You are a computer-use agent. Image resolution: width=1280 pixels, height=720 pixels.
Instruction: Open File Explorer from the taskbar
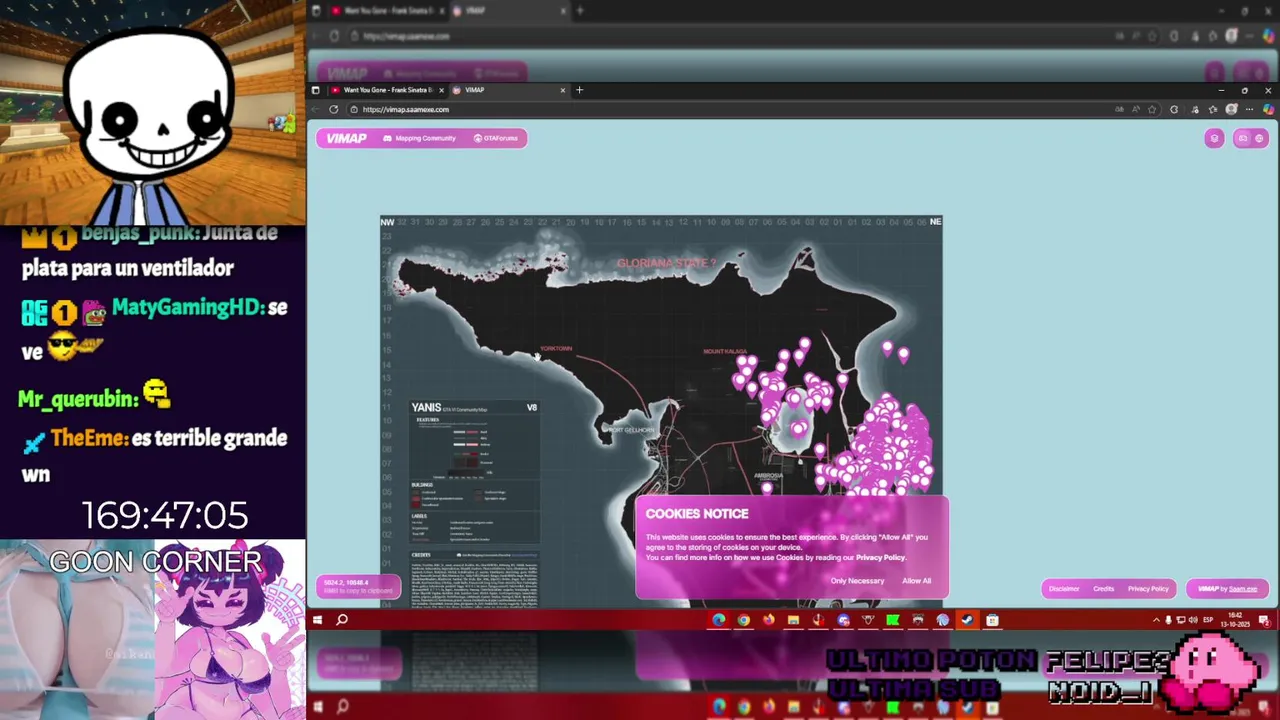pyautogui.click(x=793, y=620)
